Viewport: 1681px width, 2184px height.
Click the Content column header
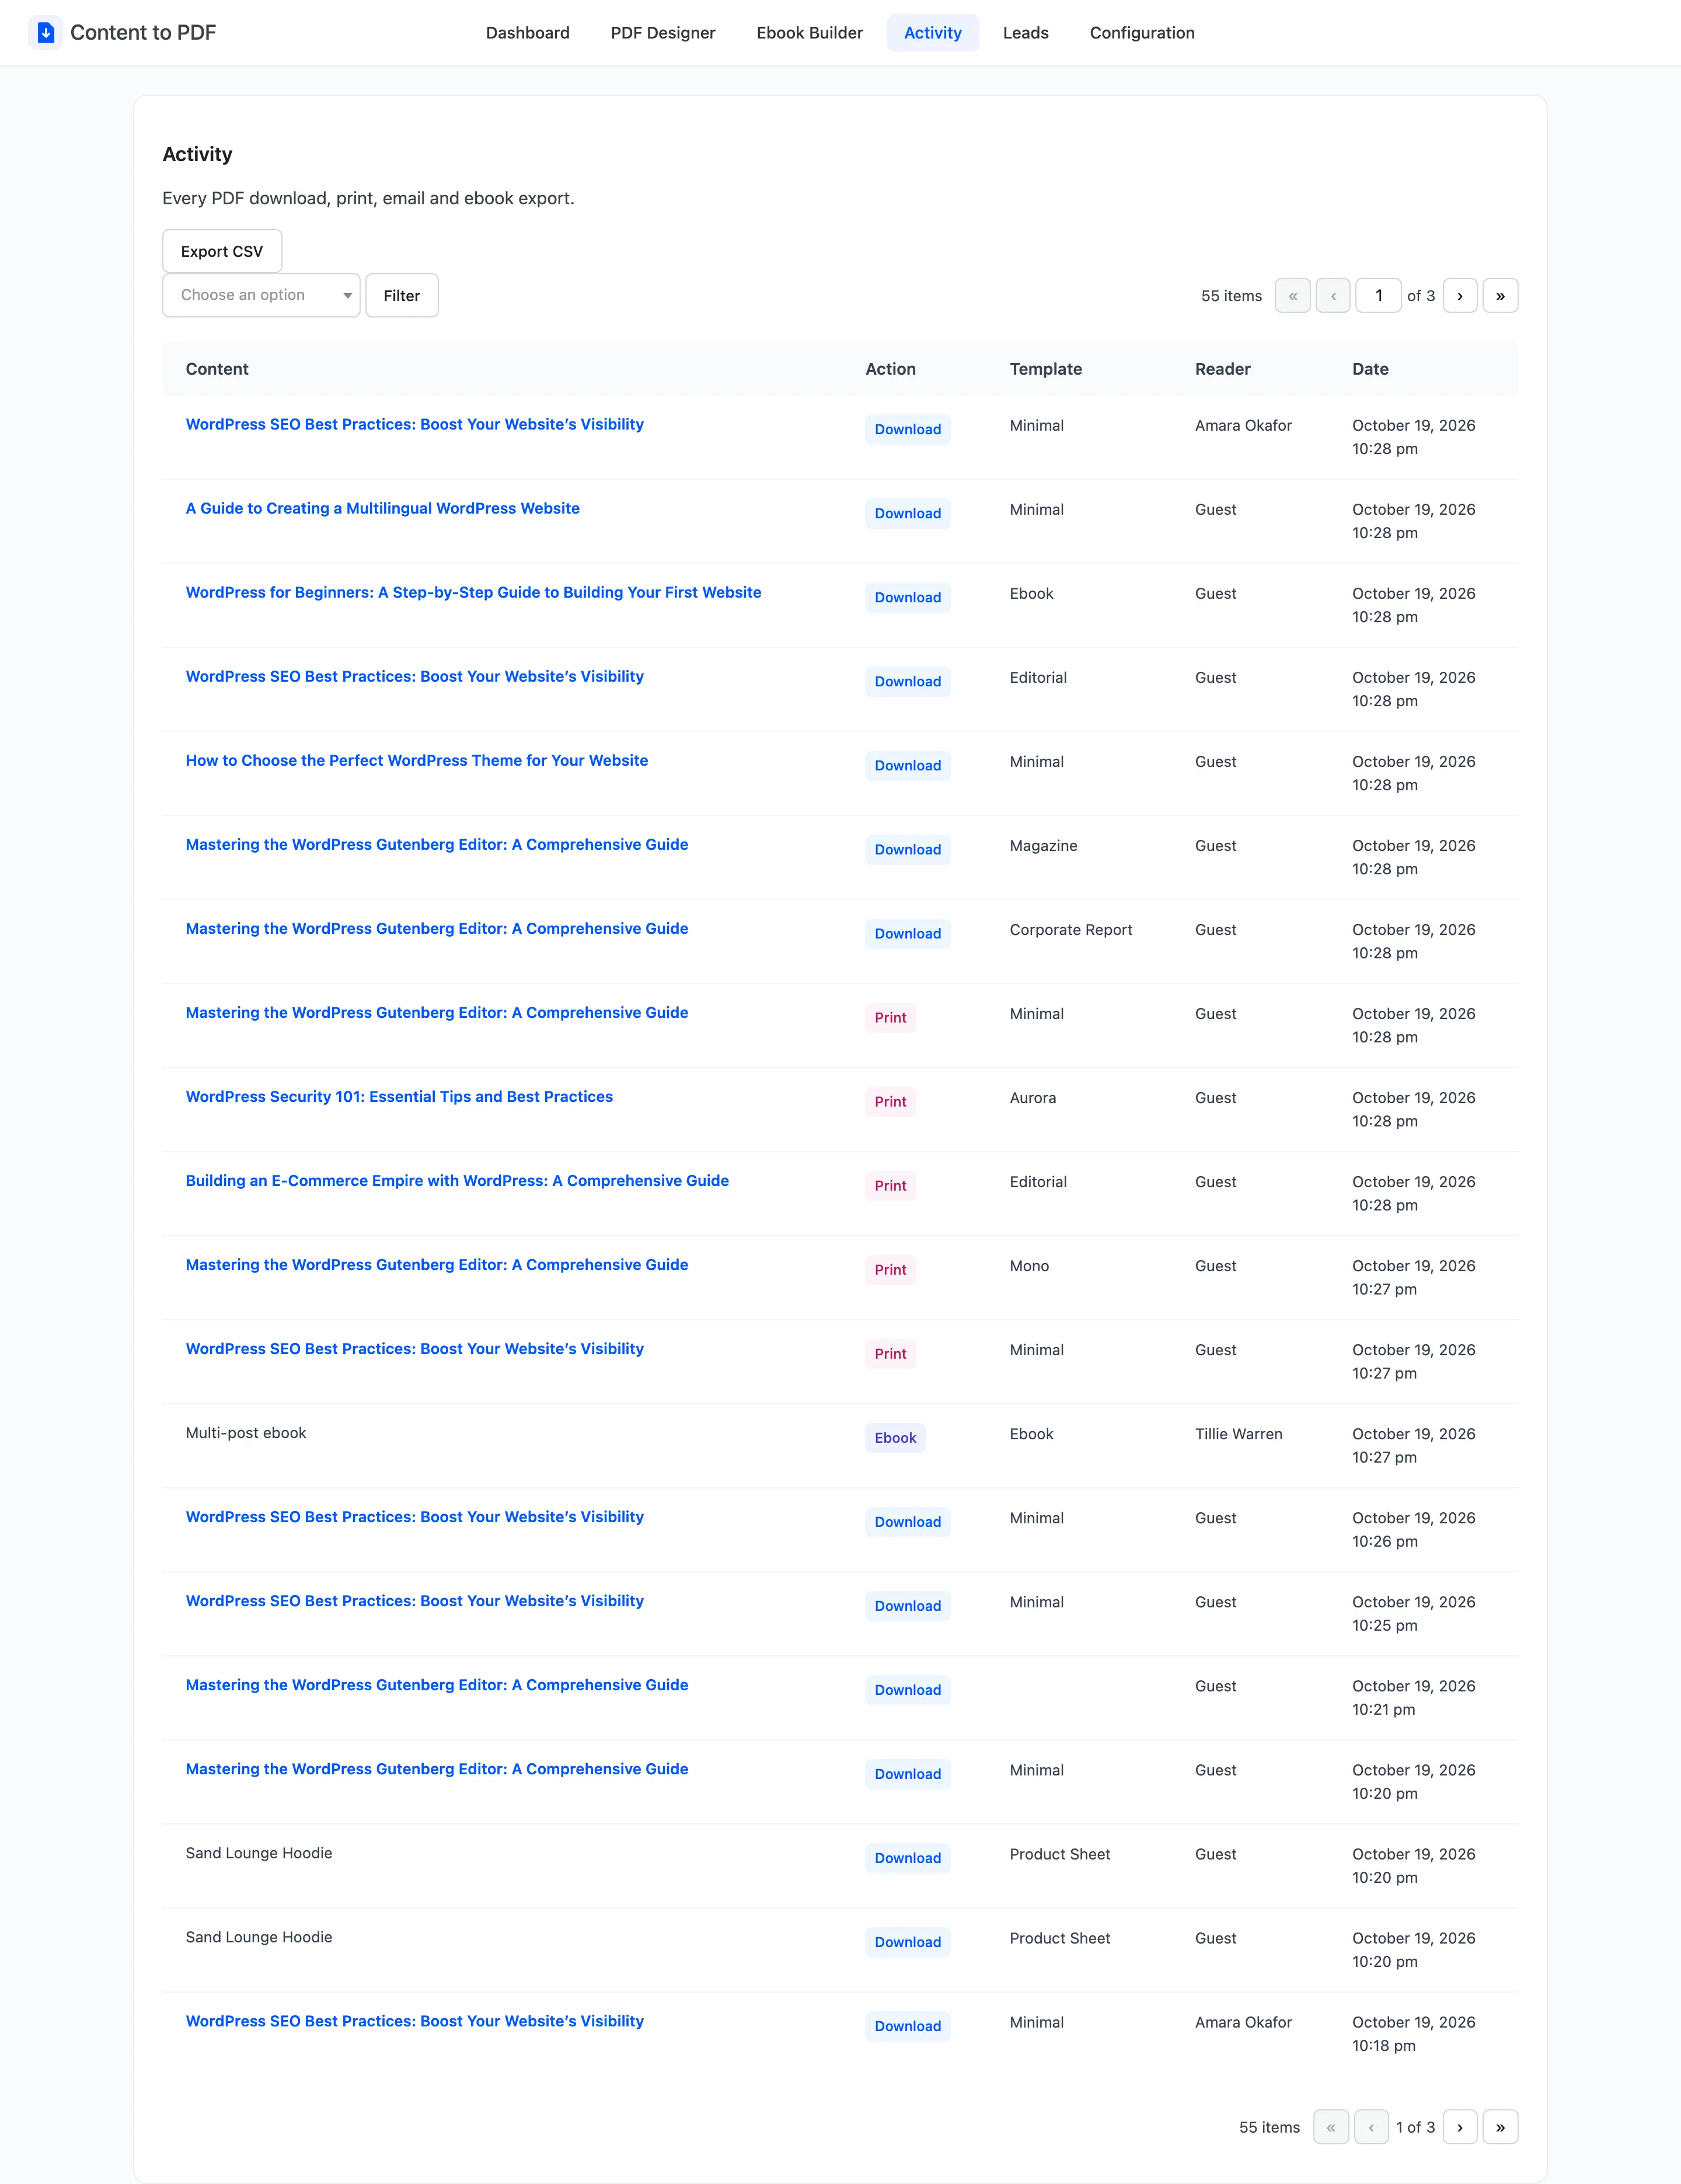(x=217, y=368)
